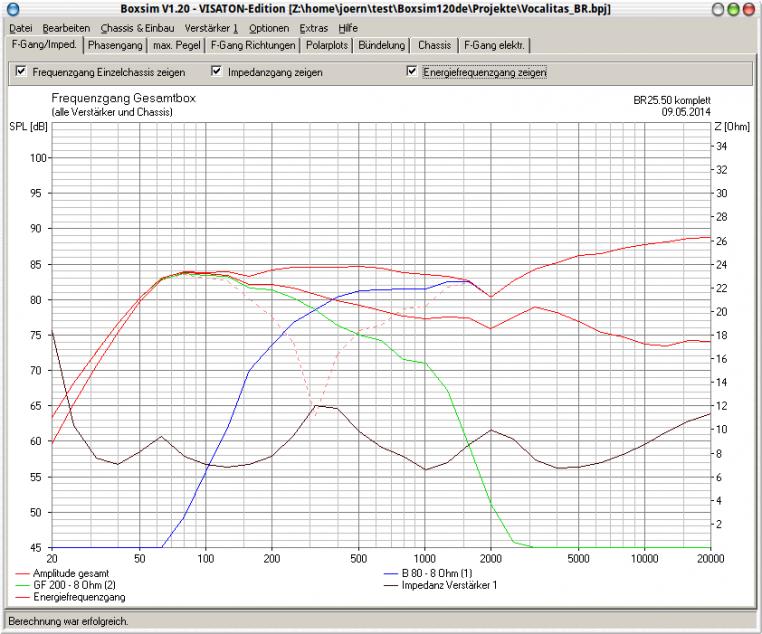Switch to the F-Gang elektr. tab
This screenshot has height=634, width=762.
494,45
